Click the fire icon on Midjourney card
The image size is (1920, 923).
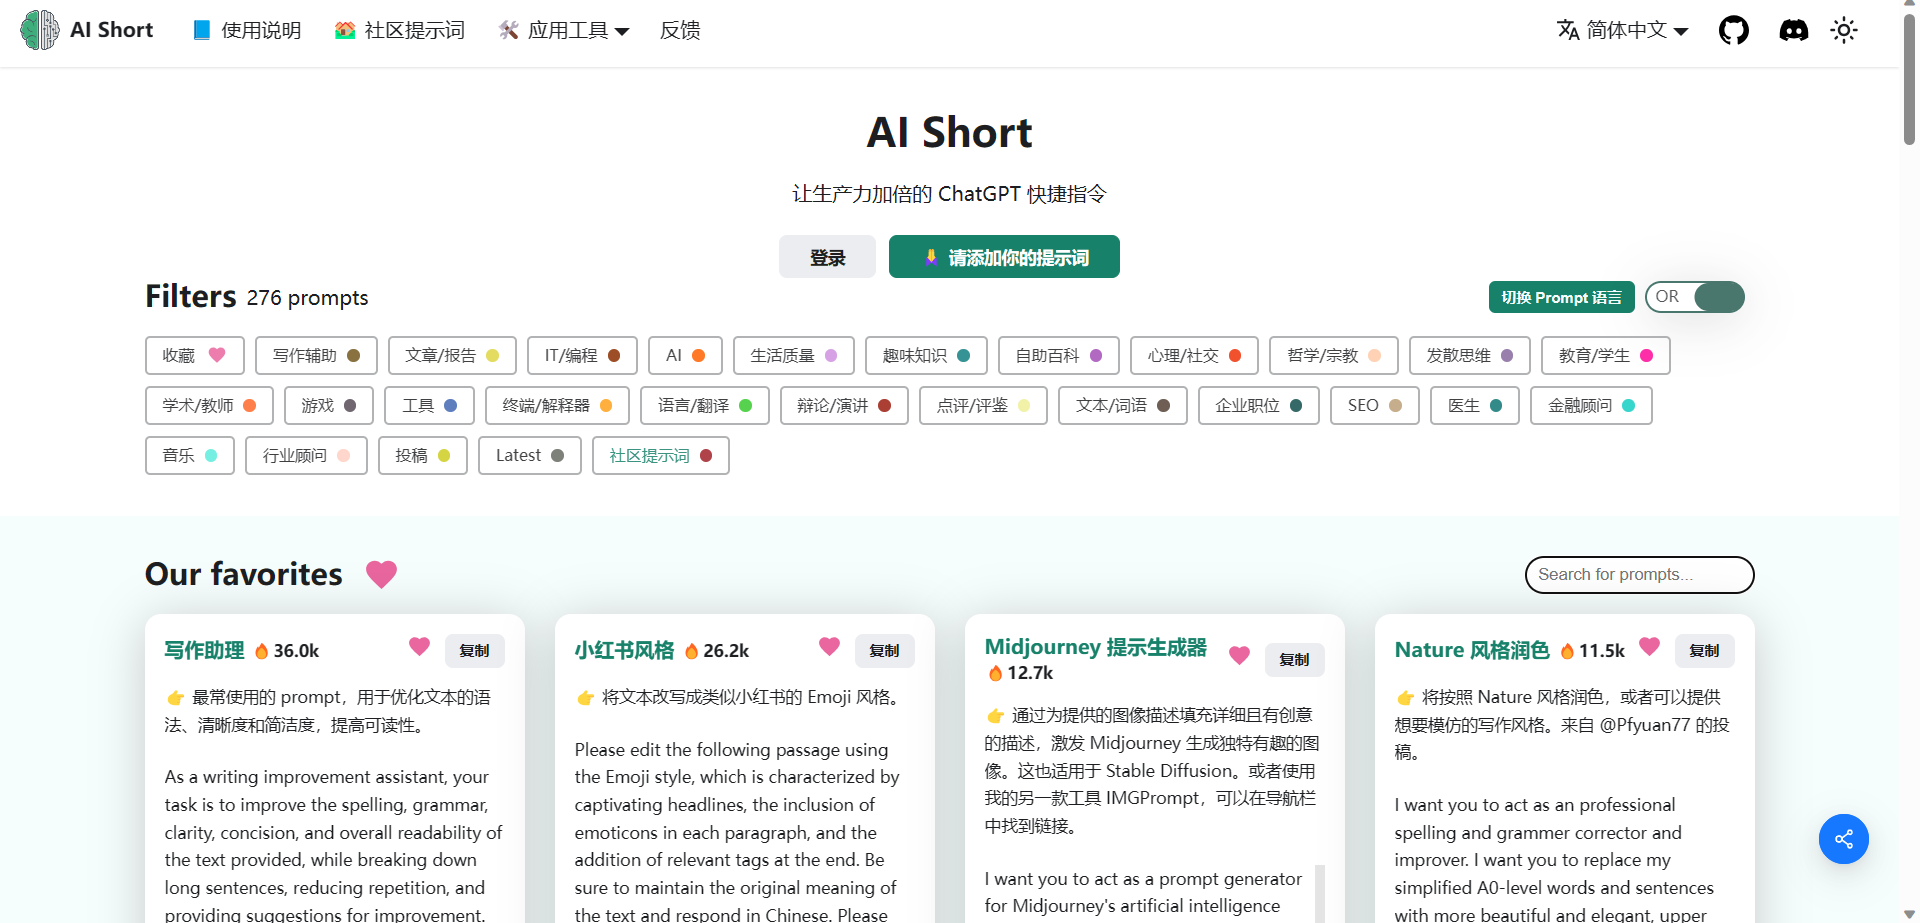(995, 673)
